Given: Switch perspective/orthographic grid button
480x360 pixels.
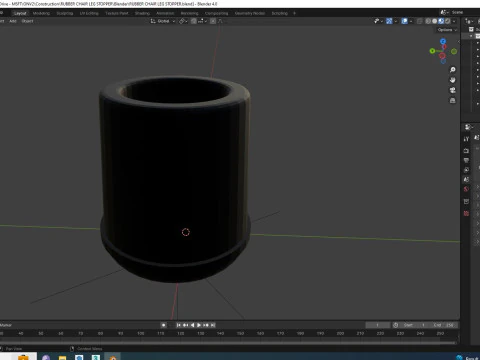Looking at the screenshot, I should tap(453, 100).
